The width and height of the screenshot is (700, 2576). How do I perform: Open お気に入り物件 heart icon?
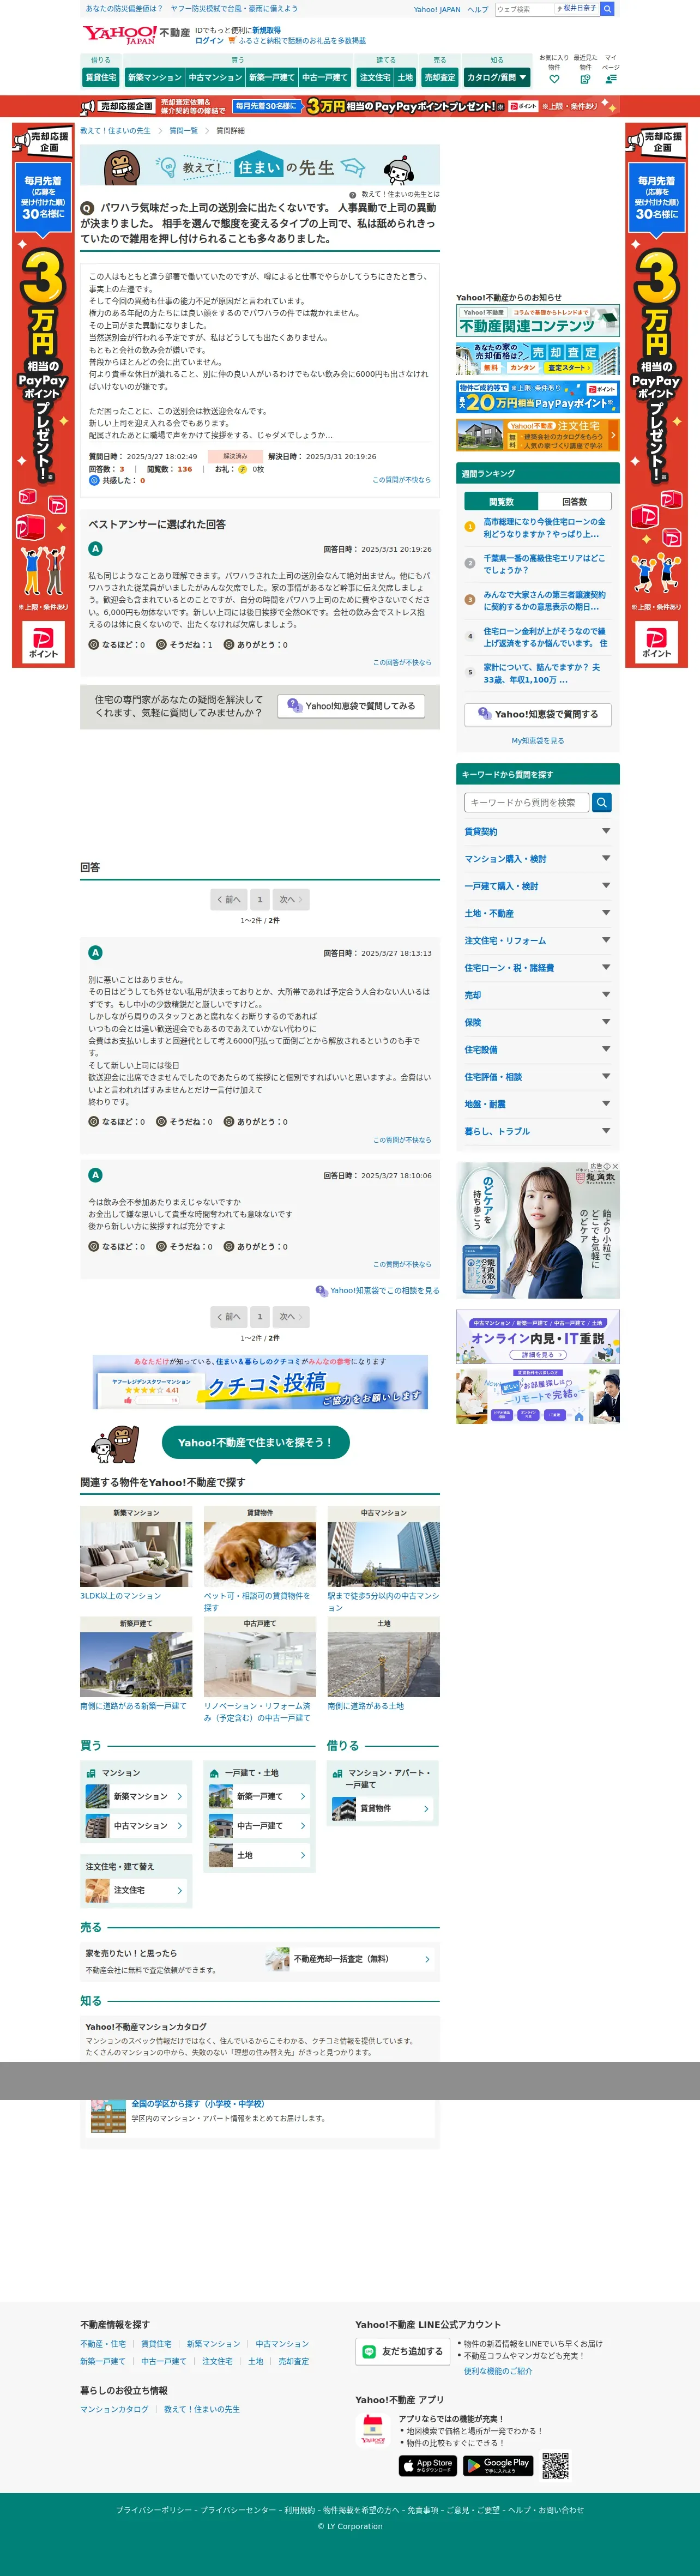(x=554, y=78)
